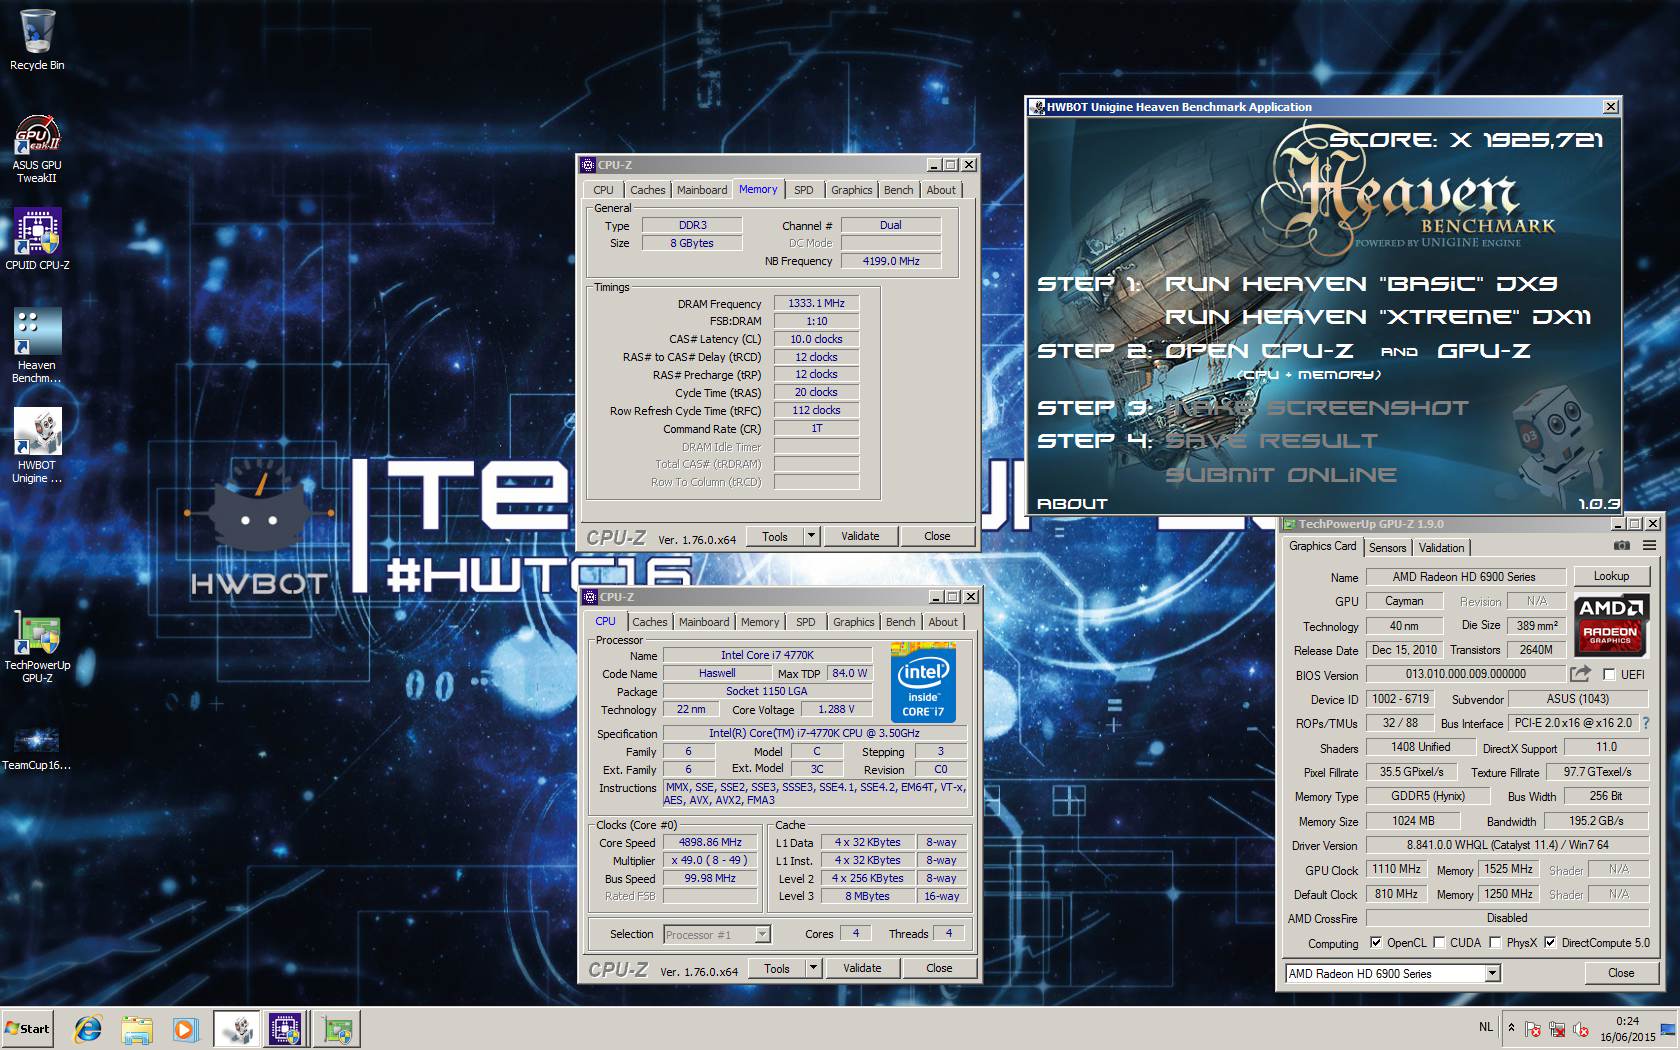Click the DRAM Frequency 1333.1 MHz field

click(x=816, y=303)
